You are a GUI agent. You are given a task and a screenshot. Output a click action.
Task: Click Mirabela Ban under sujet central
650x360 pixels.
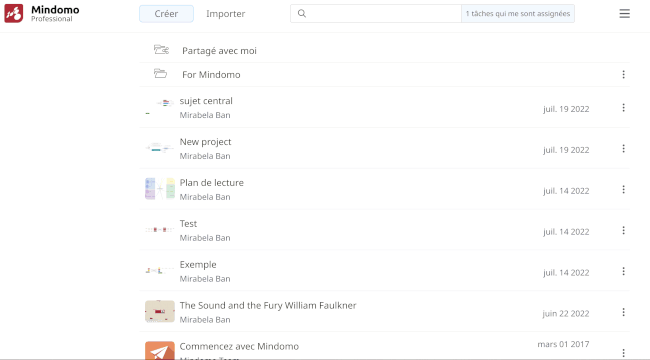(x=205, y=115)
